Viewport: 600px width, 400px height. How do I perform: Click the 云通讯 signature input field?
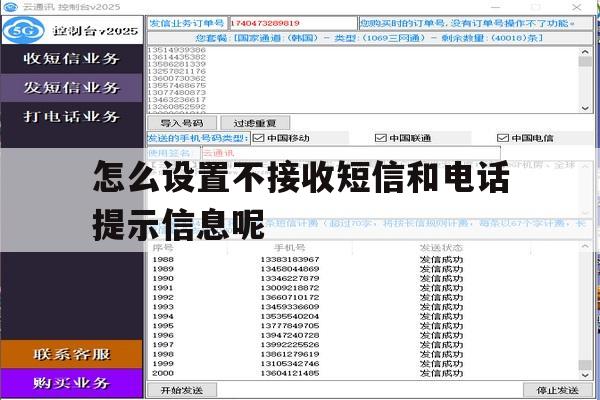click(x=351, y=153)
